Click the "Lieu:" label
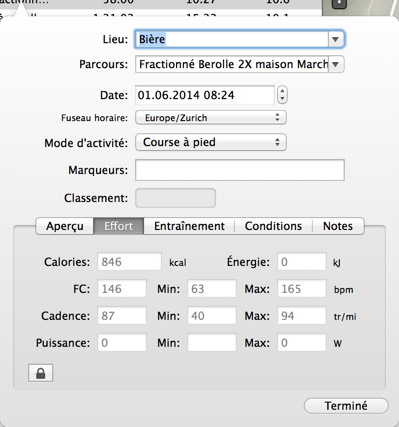This screenshot has height=427, width=399. [115, 39]
